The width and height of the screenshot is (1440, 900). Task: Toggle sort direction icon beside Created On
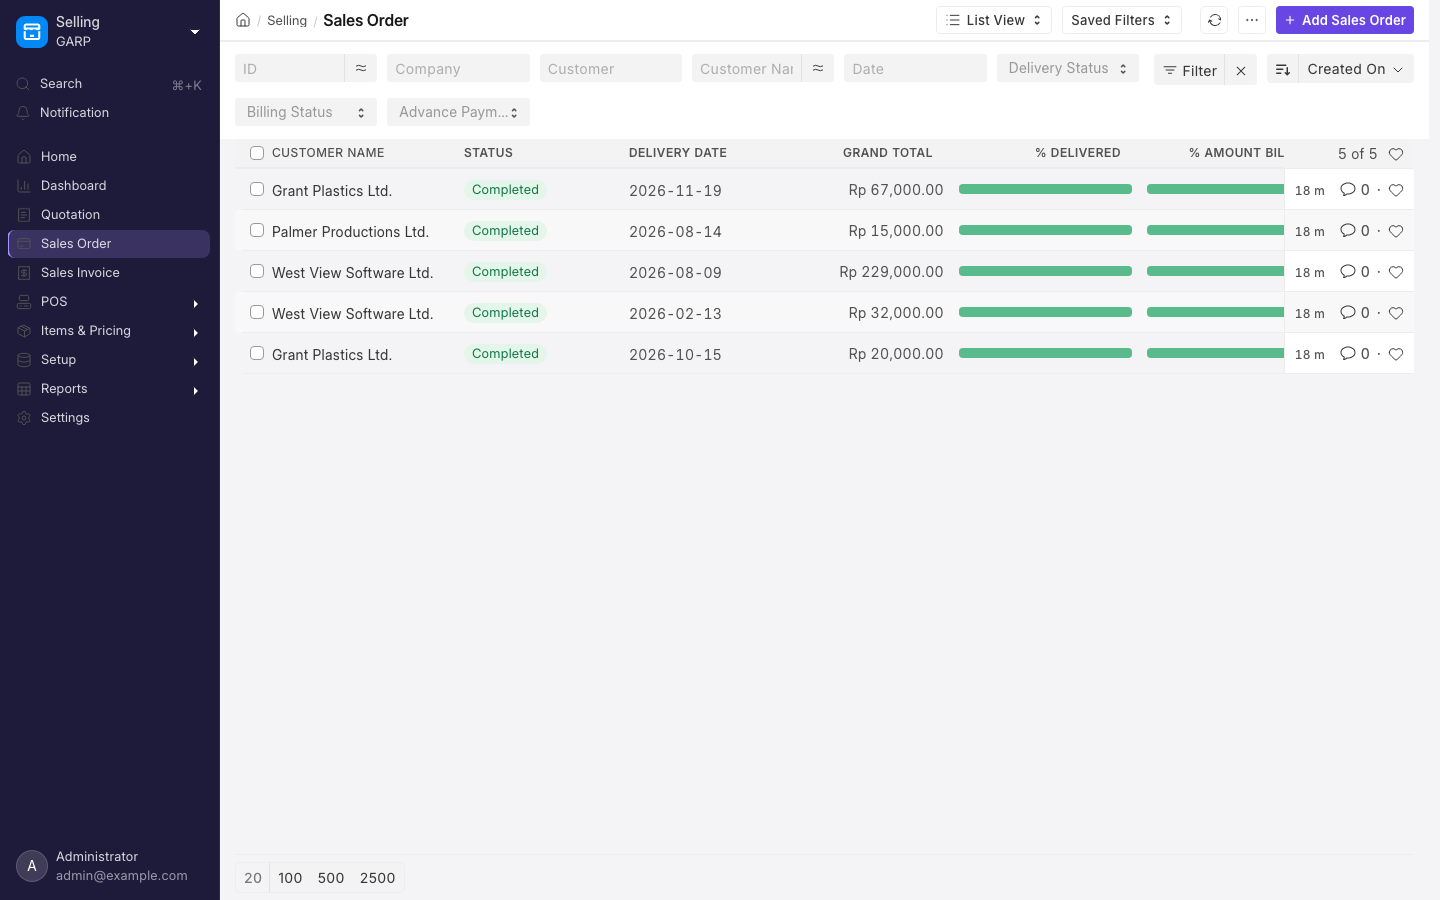[1283, 69]
